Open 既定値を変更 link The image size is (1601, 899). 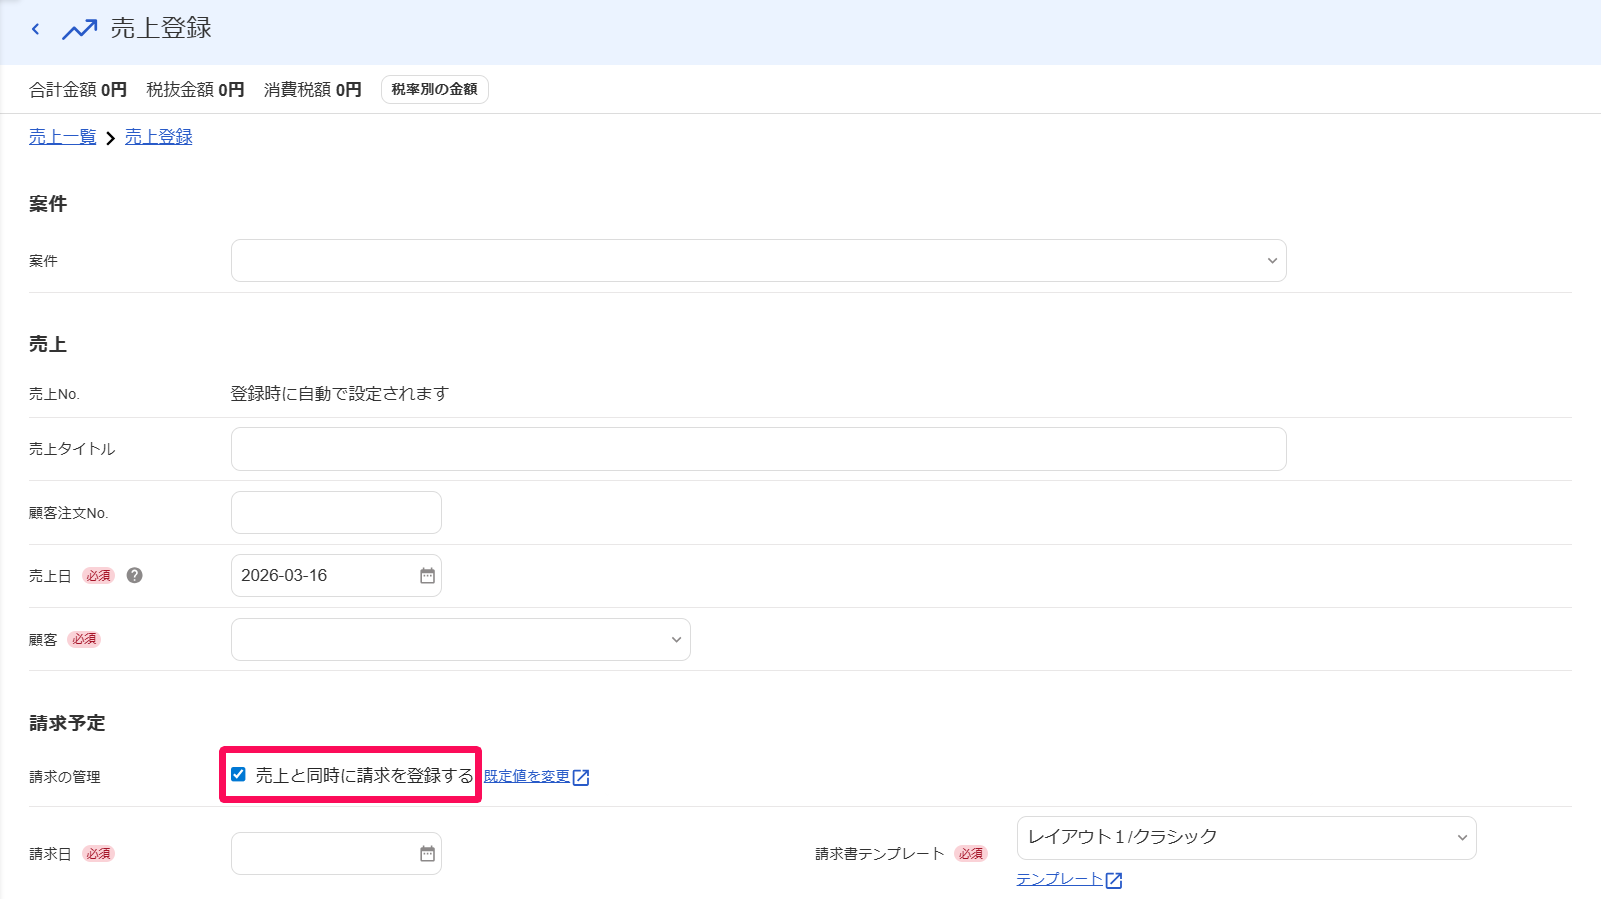coord(527,776)
